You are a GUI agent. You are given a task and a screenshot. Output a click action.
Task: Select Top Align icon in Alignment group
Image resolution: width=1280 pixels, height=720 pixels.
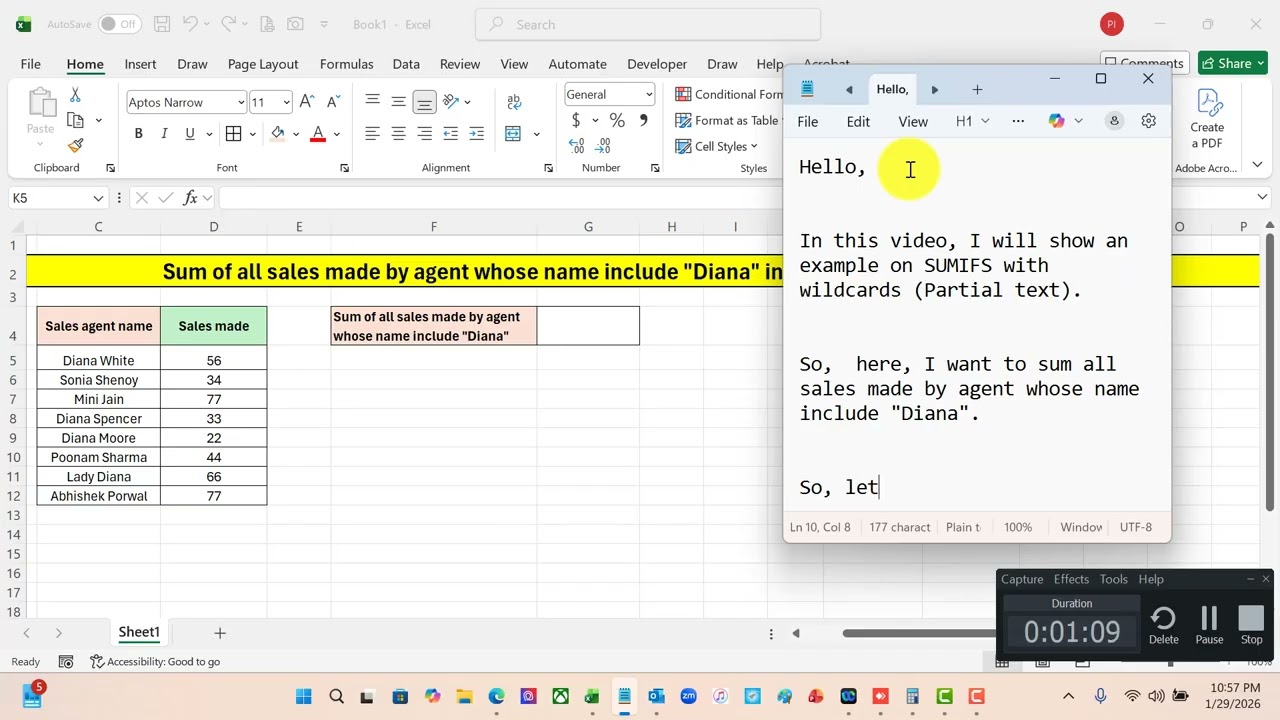click(372, 101)
